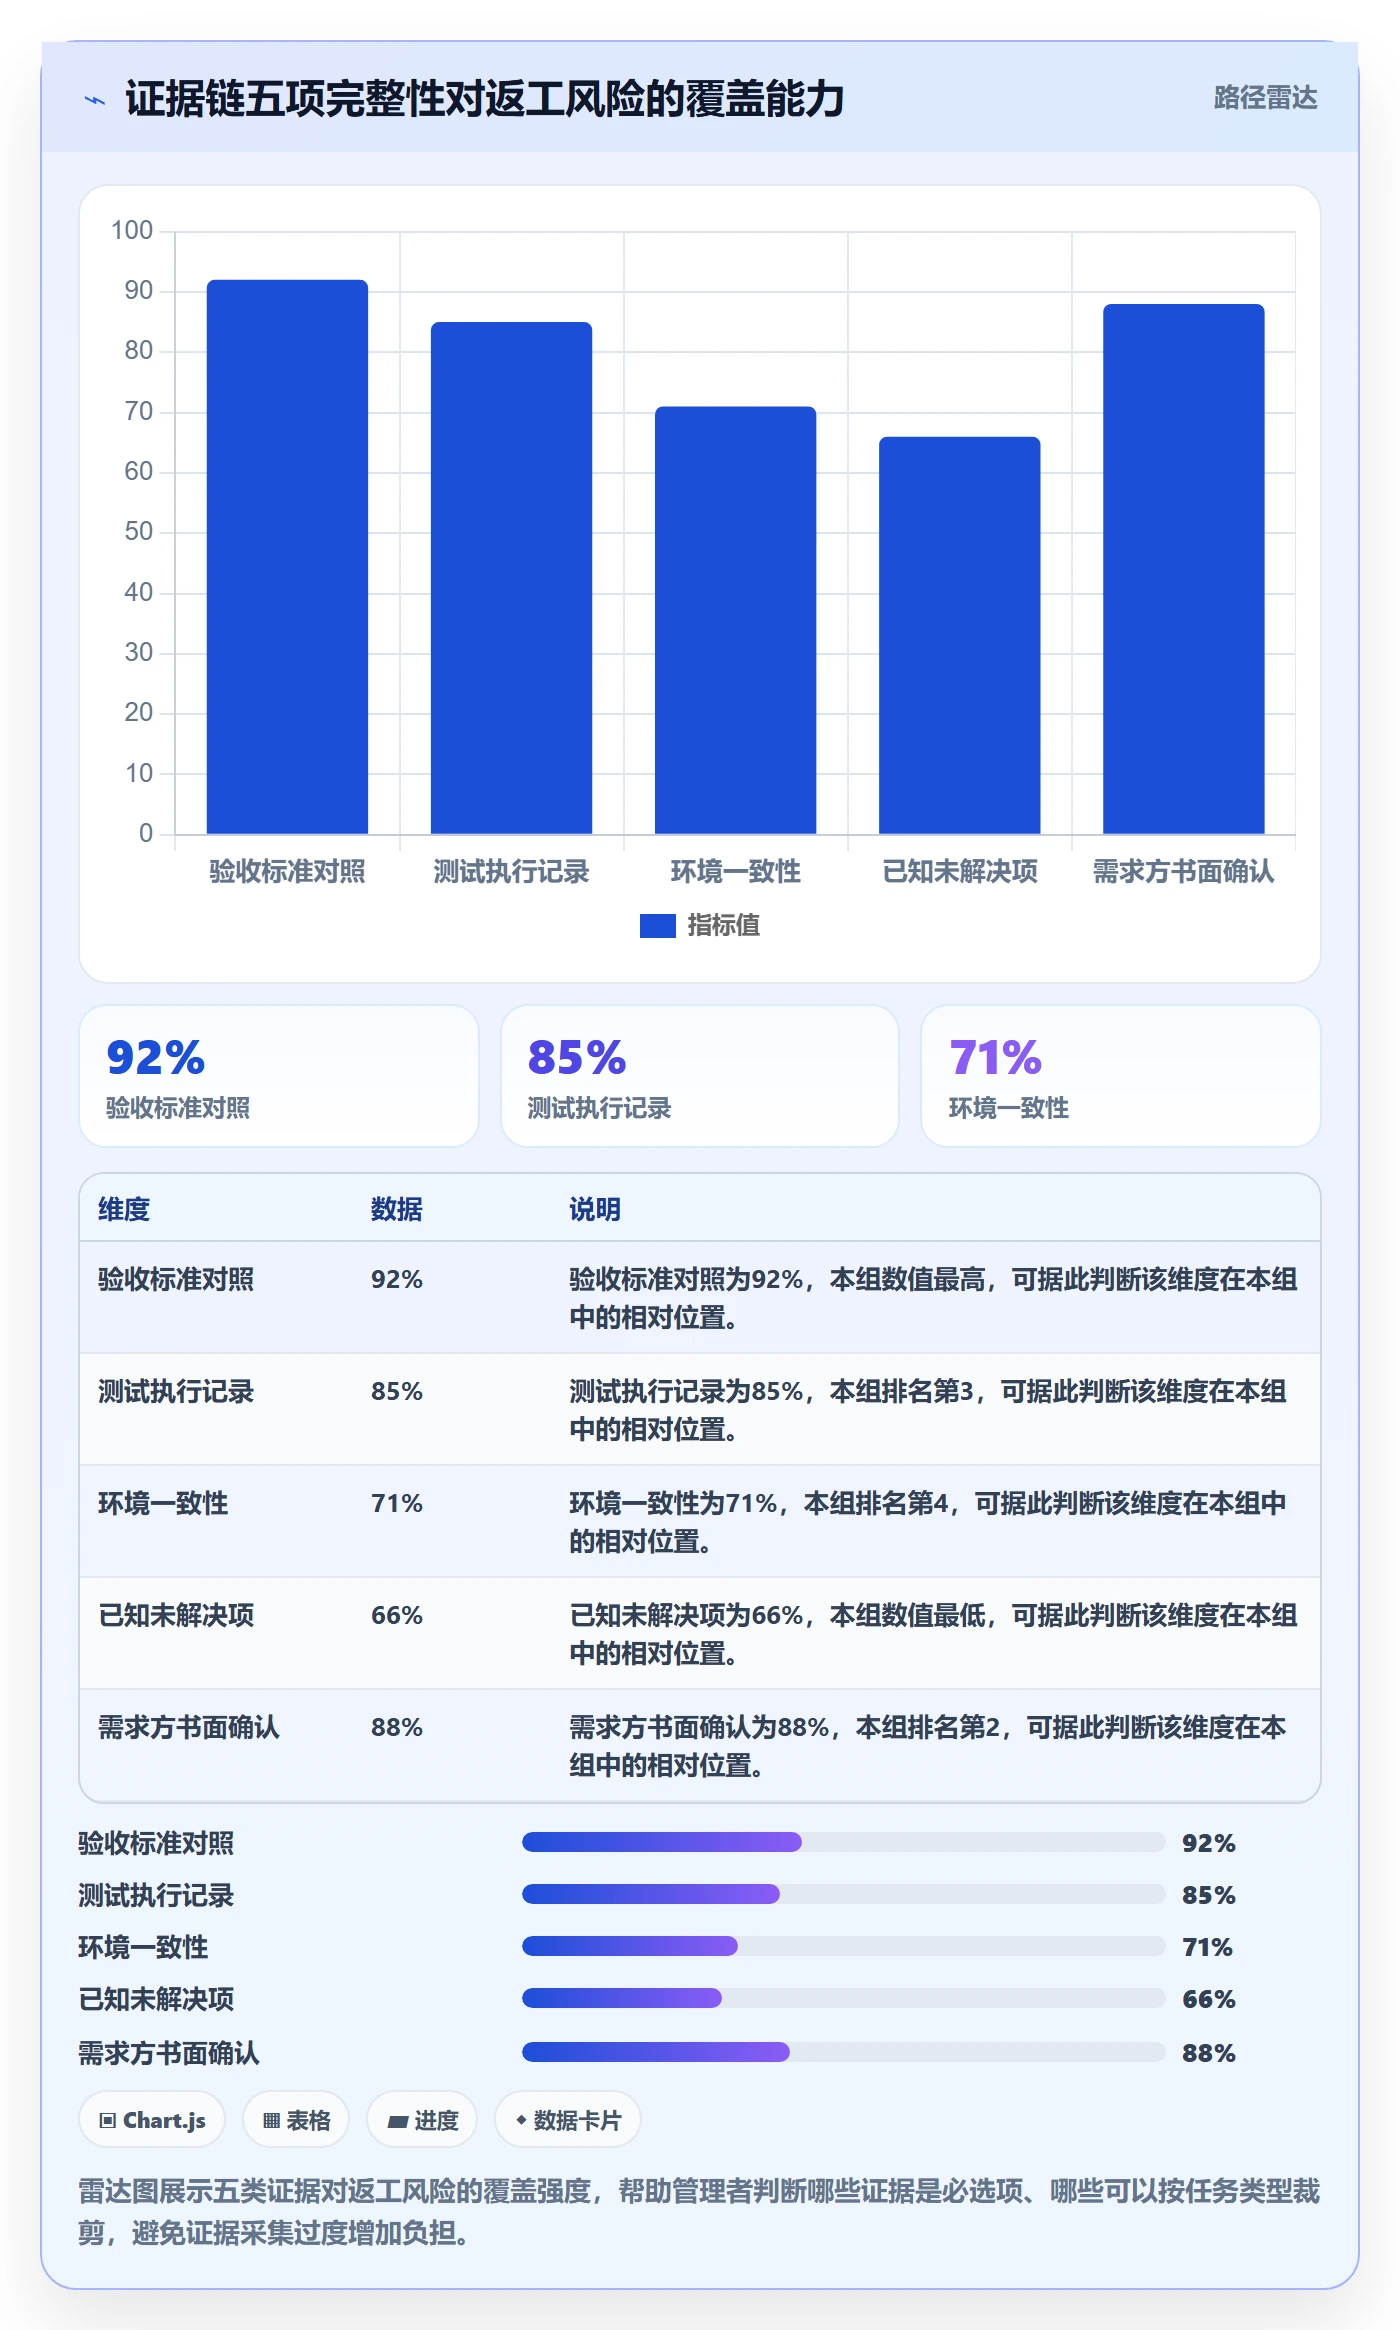Image resolution: width=1400 pixels, height=2330 pixels.
Task: Select the 71% cell in the table
Action: pyautogui.click(x=397, y=1503)
